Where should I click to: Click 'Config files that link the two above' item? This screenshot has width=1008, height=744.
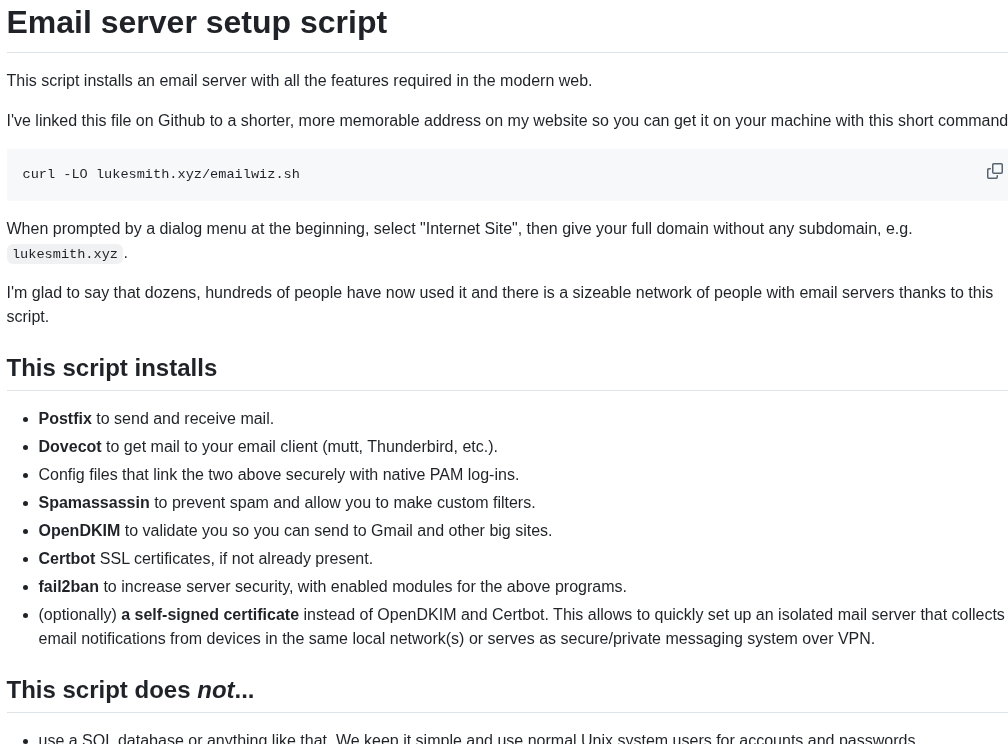pyautogui.click(x=278, y=475)
